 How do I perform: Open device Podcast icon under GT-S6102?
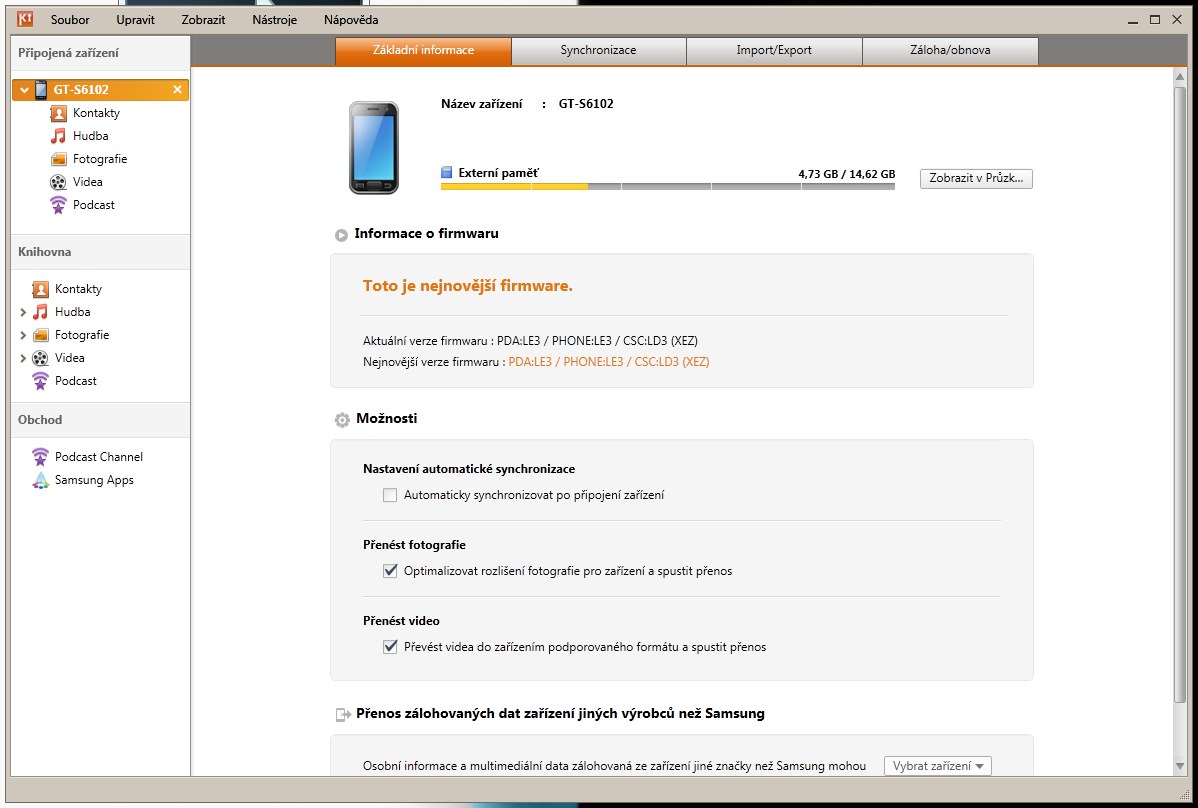(x=59, y=205)
